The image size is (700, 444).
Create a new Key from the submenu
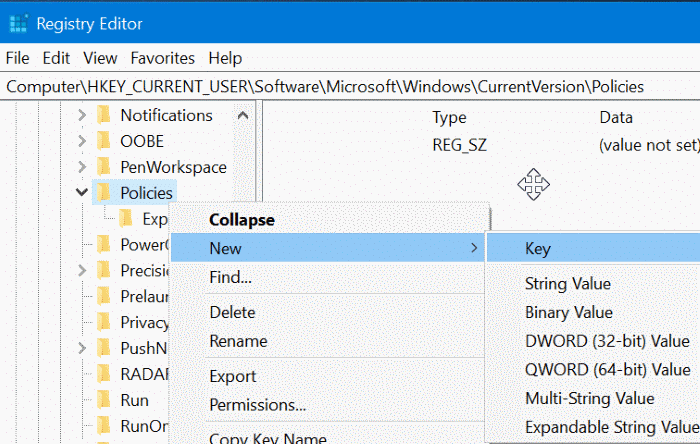[x=593, y=248]
